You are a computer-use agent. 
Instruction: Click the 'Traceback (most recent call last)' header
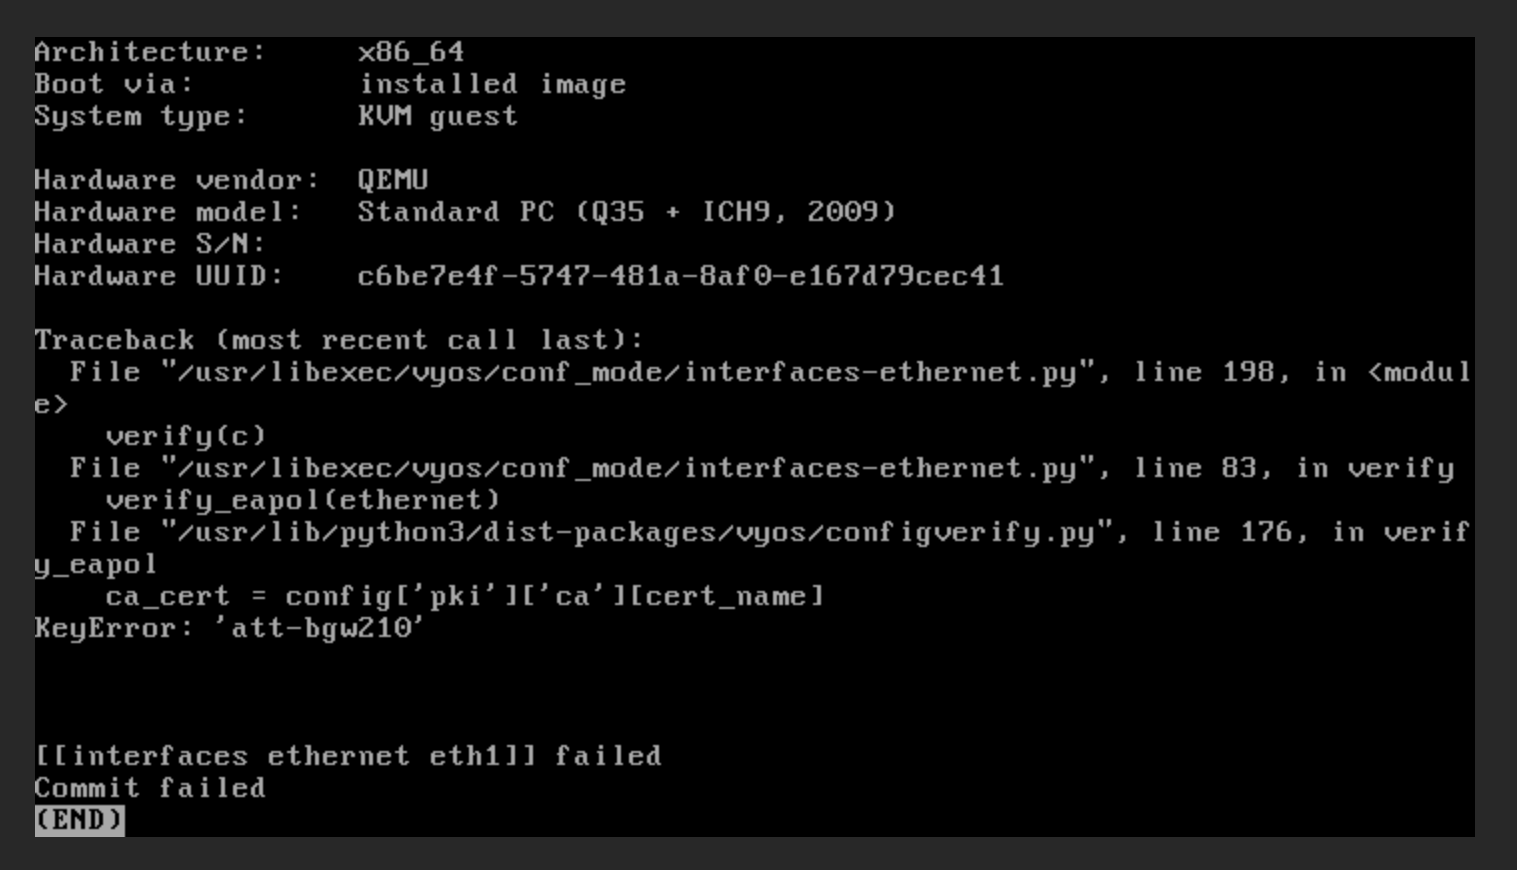click(338, 341)
